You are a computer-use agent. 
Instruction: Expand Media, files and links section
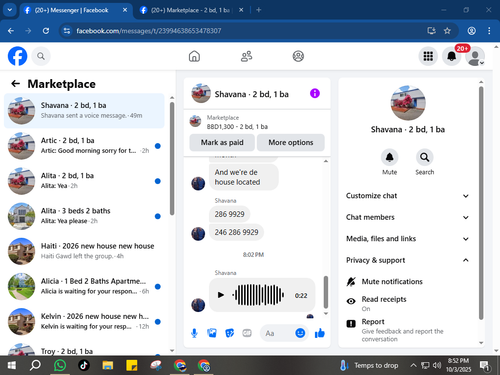(407, 239)
